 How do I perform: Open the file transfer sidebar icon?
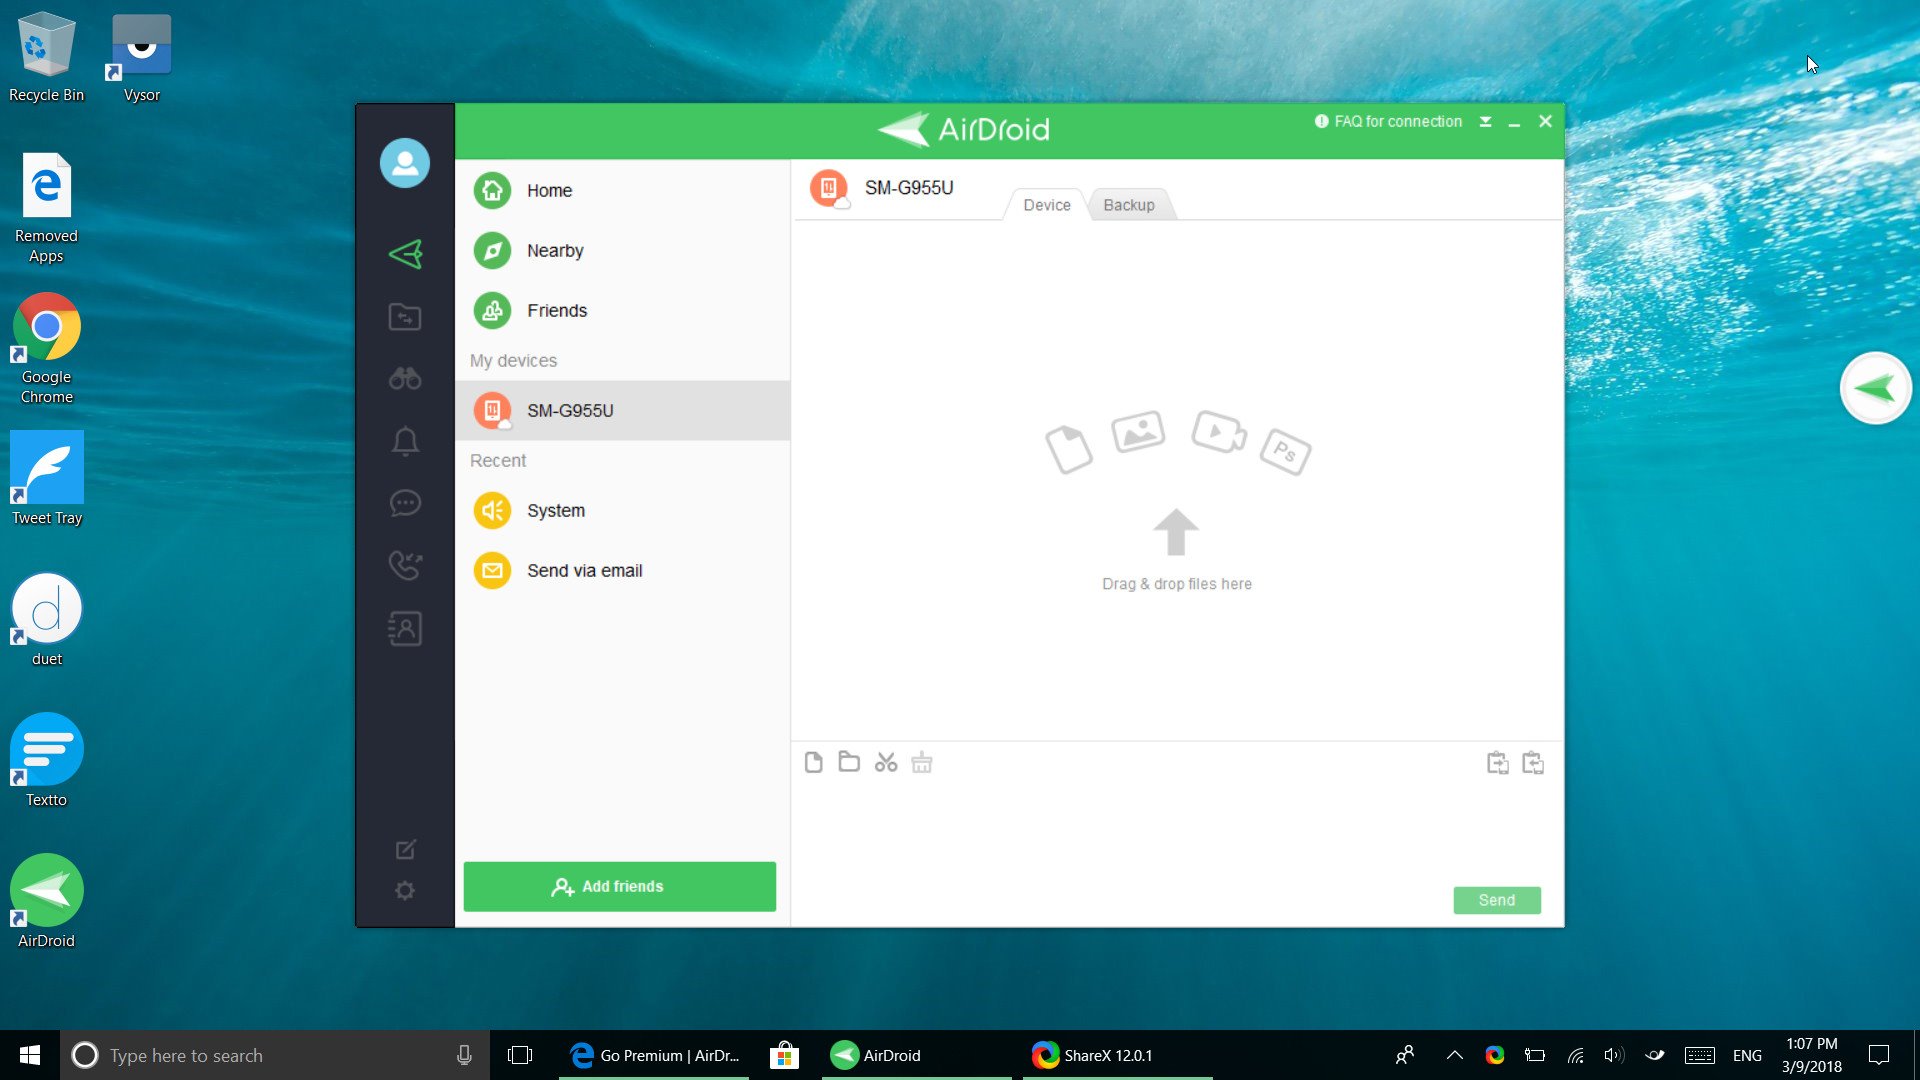coord(405,254)
